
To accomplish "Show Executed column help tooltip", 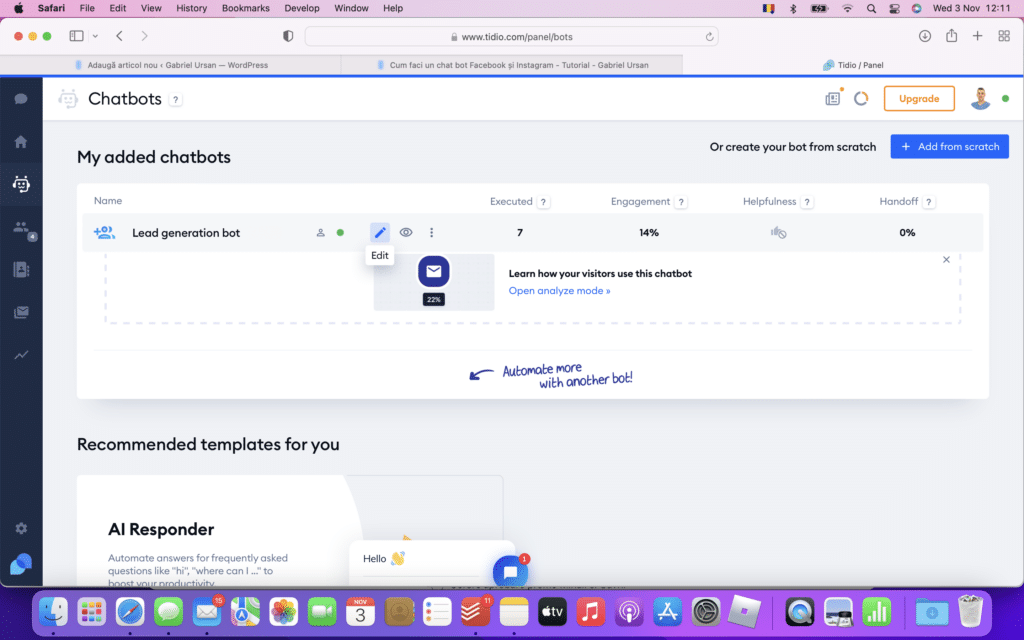I will tap(543, 202).
